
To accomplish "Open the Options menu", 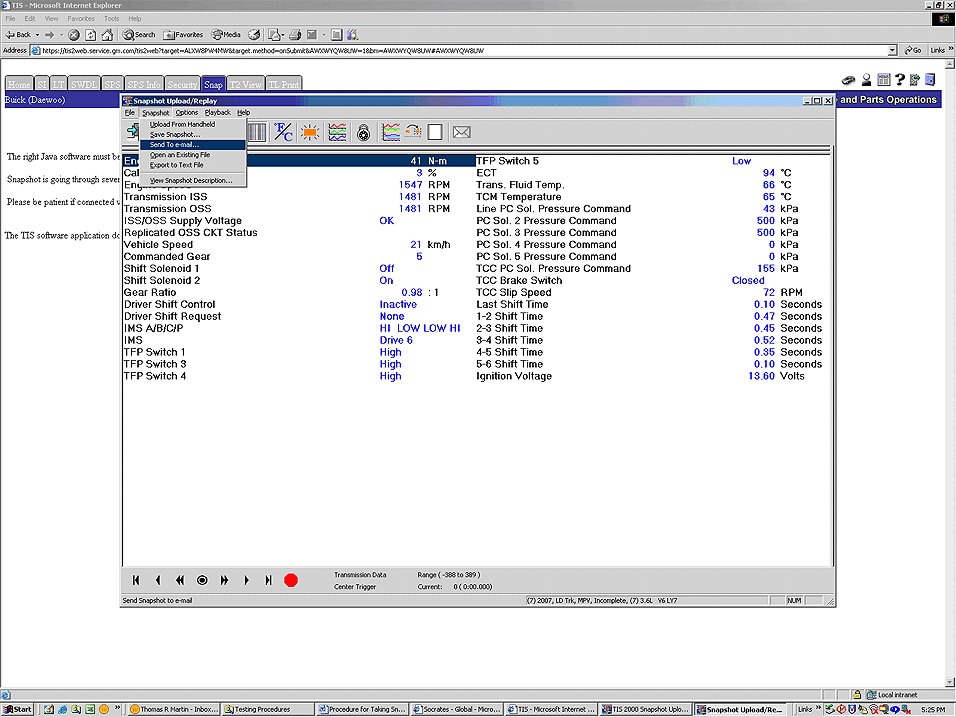I will (x=187, y=113).
